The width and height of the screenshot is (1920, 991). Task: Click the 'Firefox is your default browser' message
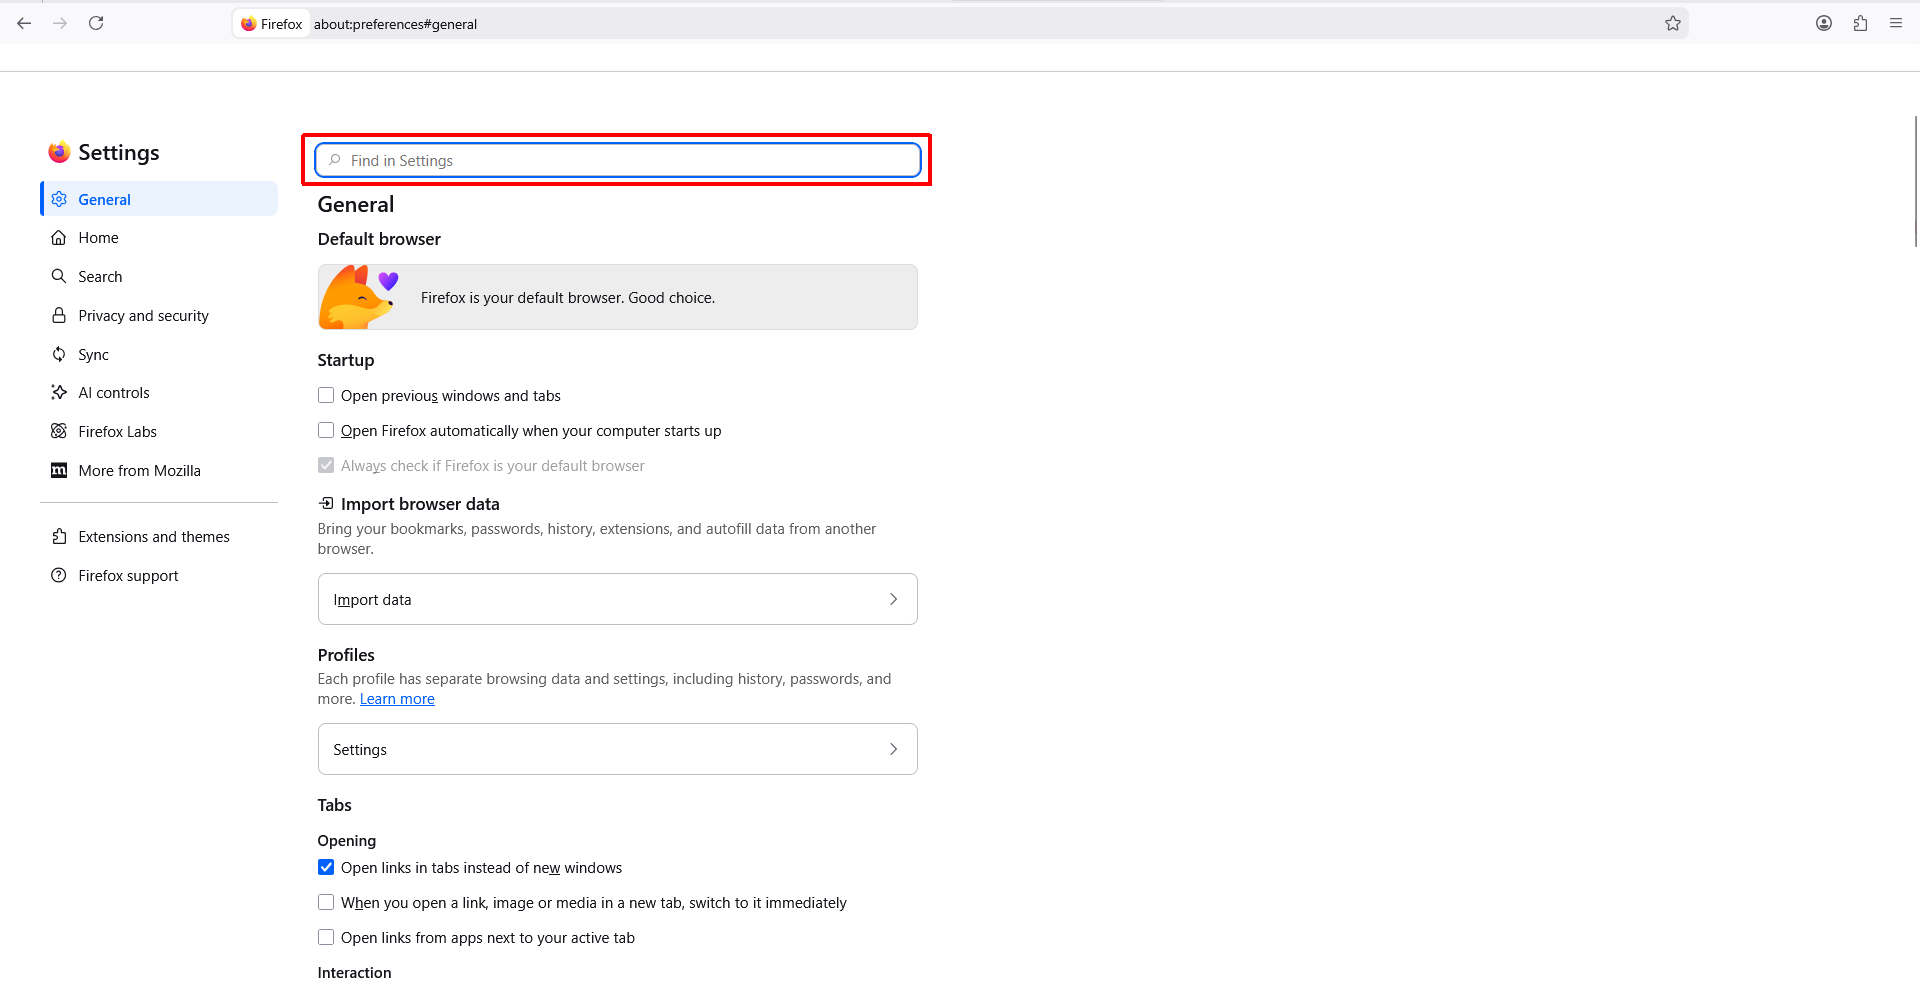tap(568, 298)
